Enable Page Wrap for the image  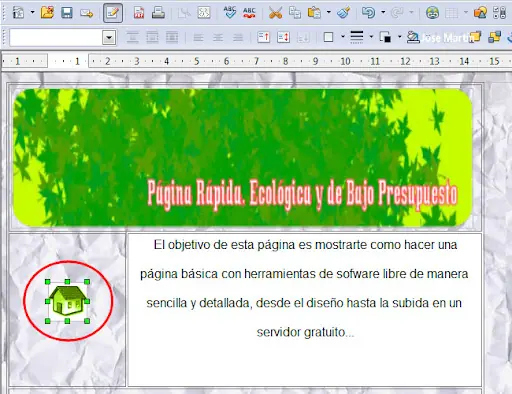click(x=152, y=37)
